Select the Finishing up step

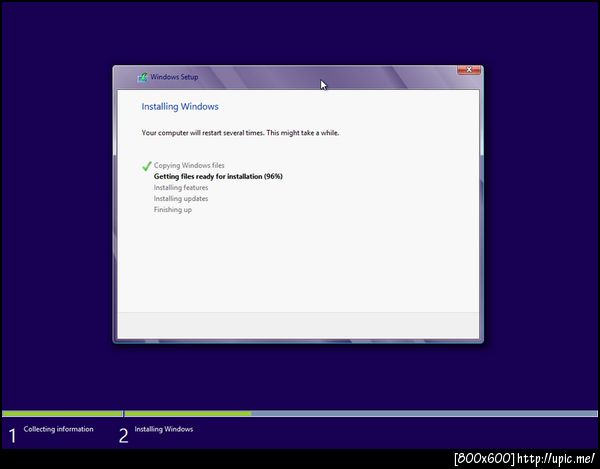coord(173,210)
